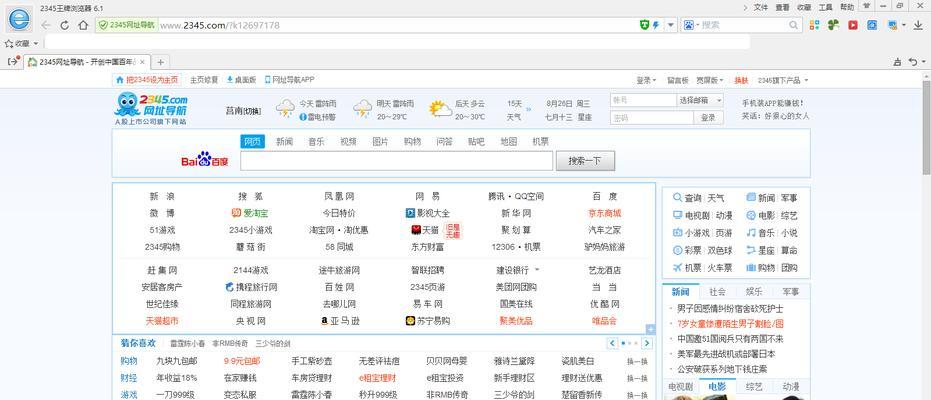Image resolution: width=931 pixels, height=400 pixels.
Task: Open the 工具 menu
Action: pyautogui.click(x=825, y=7)
